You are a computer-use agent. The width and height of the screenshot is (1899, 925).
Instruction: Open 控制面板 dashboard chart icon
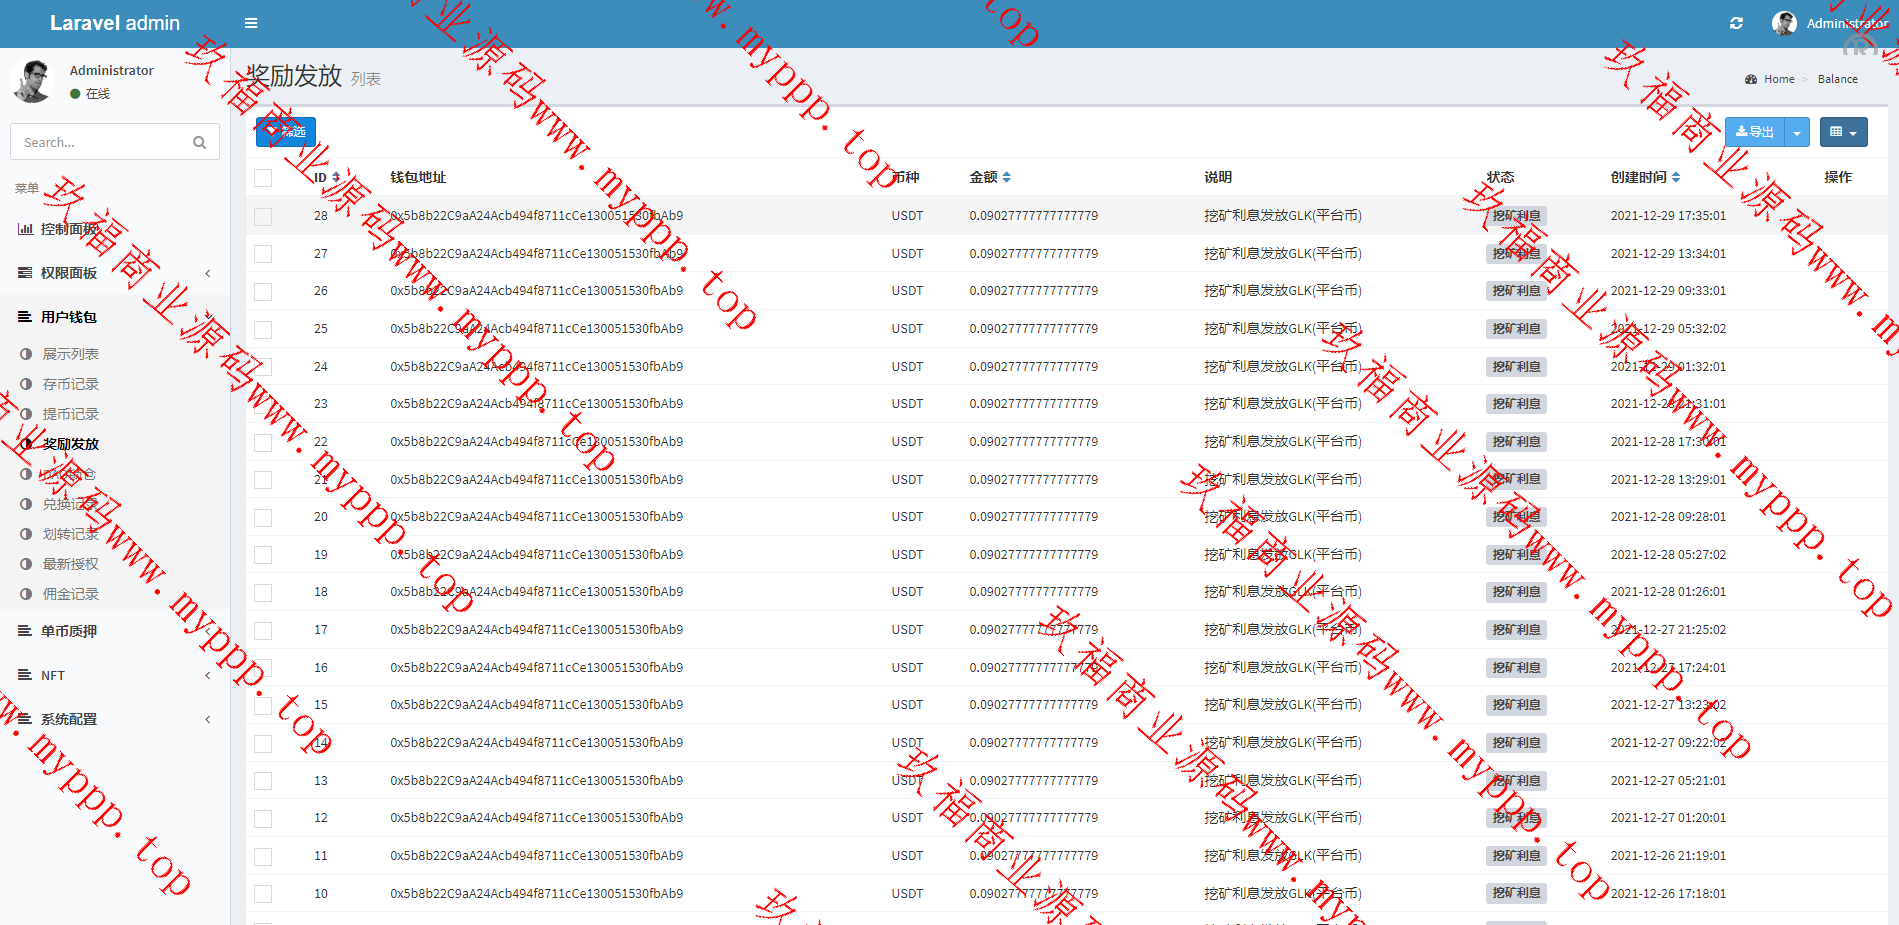26,229
